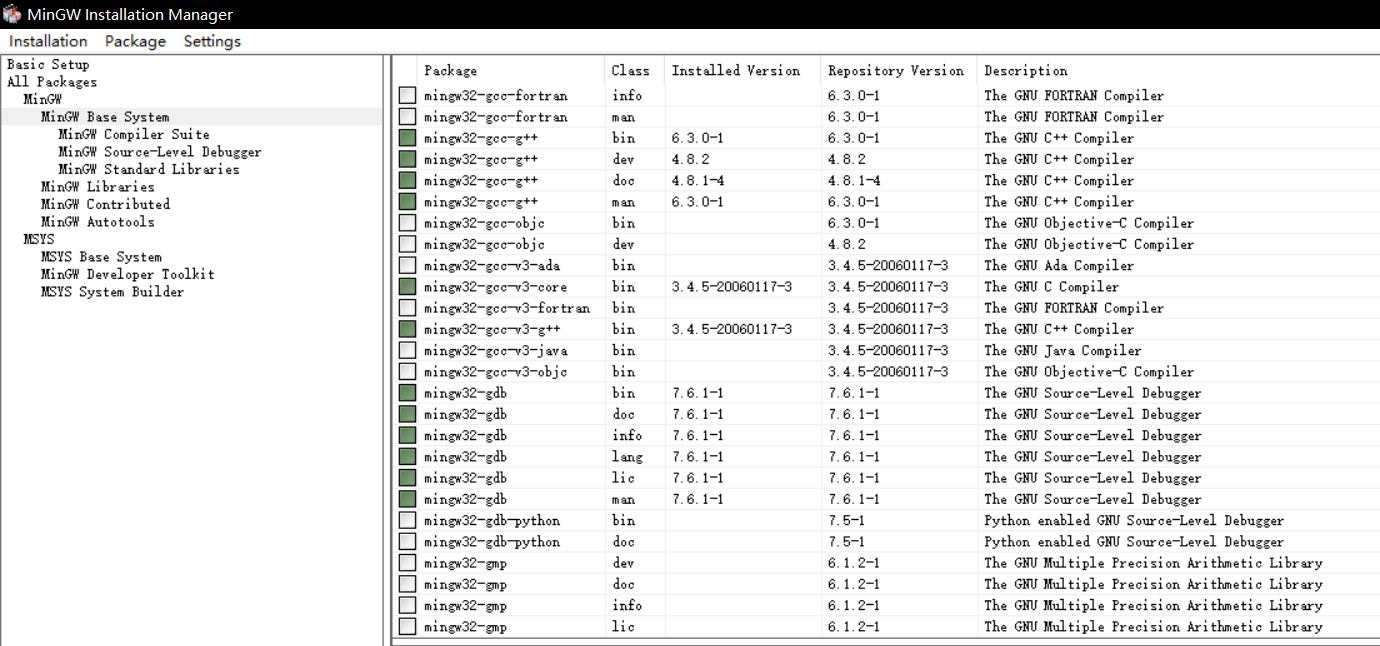Toggle checkbox for mingw32-gdb lic package
Screen dimensions: 1380x646
pos(407,478)
